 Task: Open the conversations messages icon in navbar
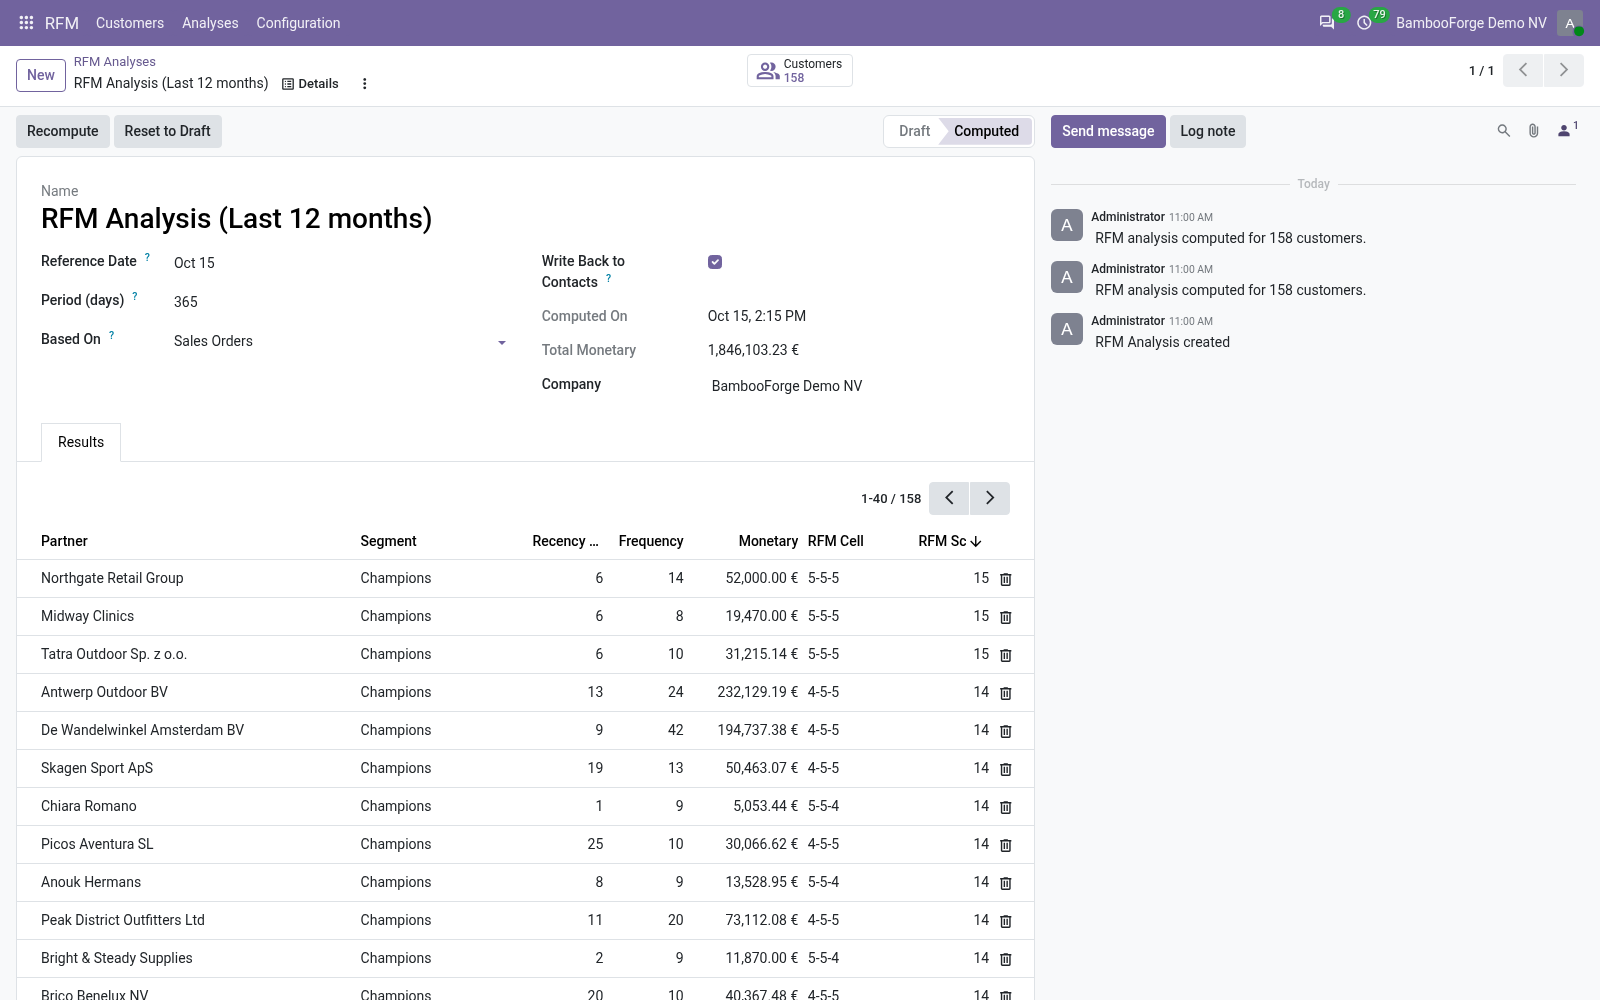tap(1327, 23)
